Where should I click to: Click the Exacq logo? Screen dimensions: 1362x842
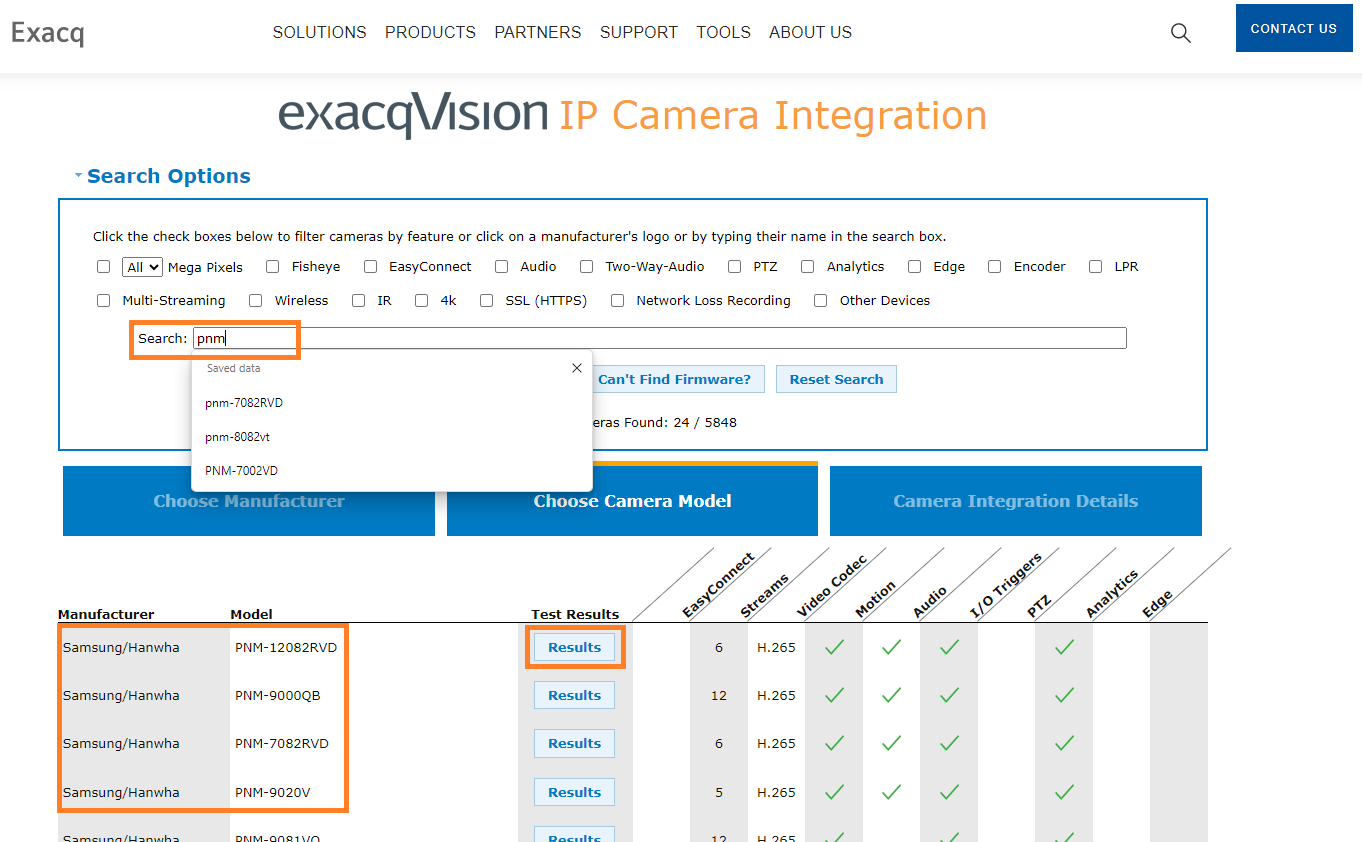click(x=47, y=33)
